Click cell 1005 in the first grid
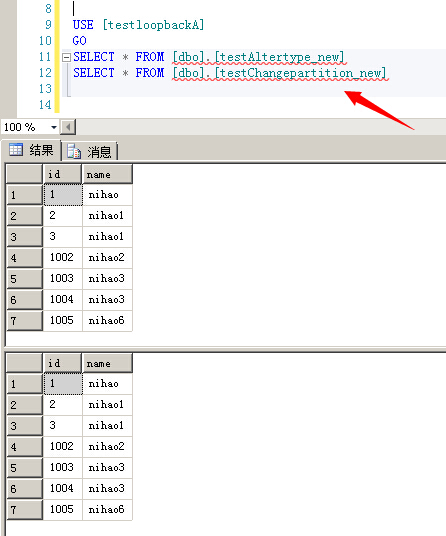 [x=63, y=320]
